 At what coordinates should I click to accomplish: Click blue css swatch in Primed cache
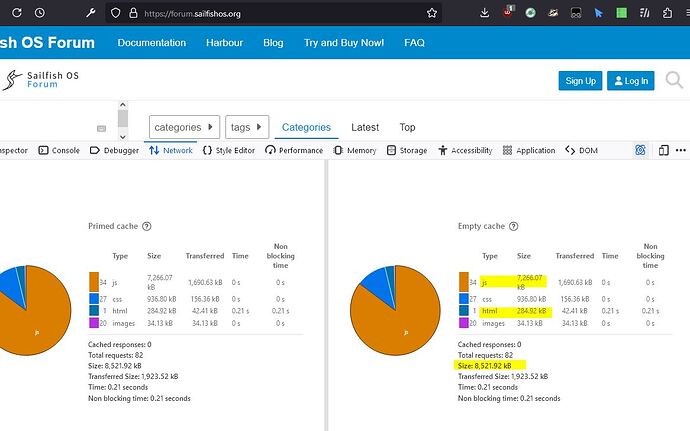click(x=94, y=298)
